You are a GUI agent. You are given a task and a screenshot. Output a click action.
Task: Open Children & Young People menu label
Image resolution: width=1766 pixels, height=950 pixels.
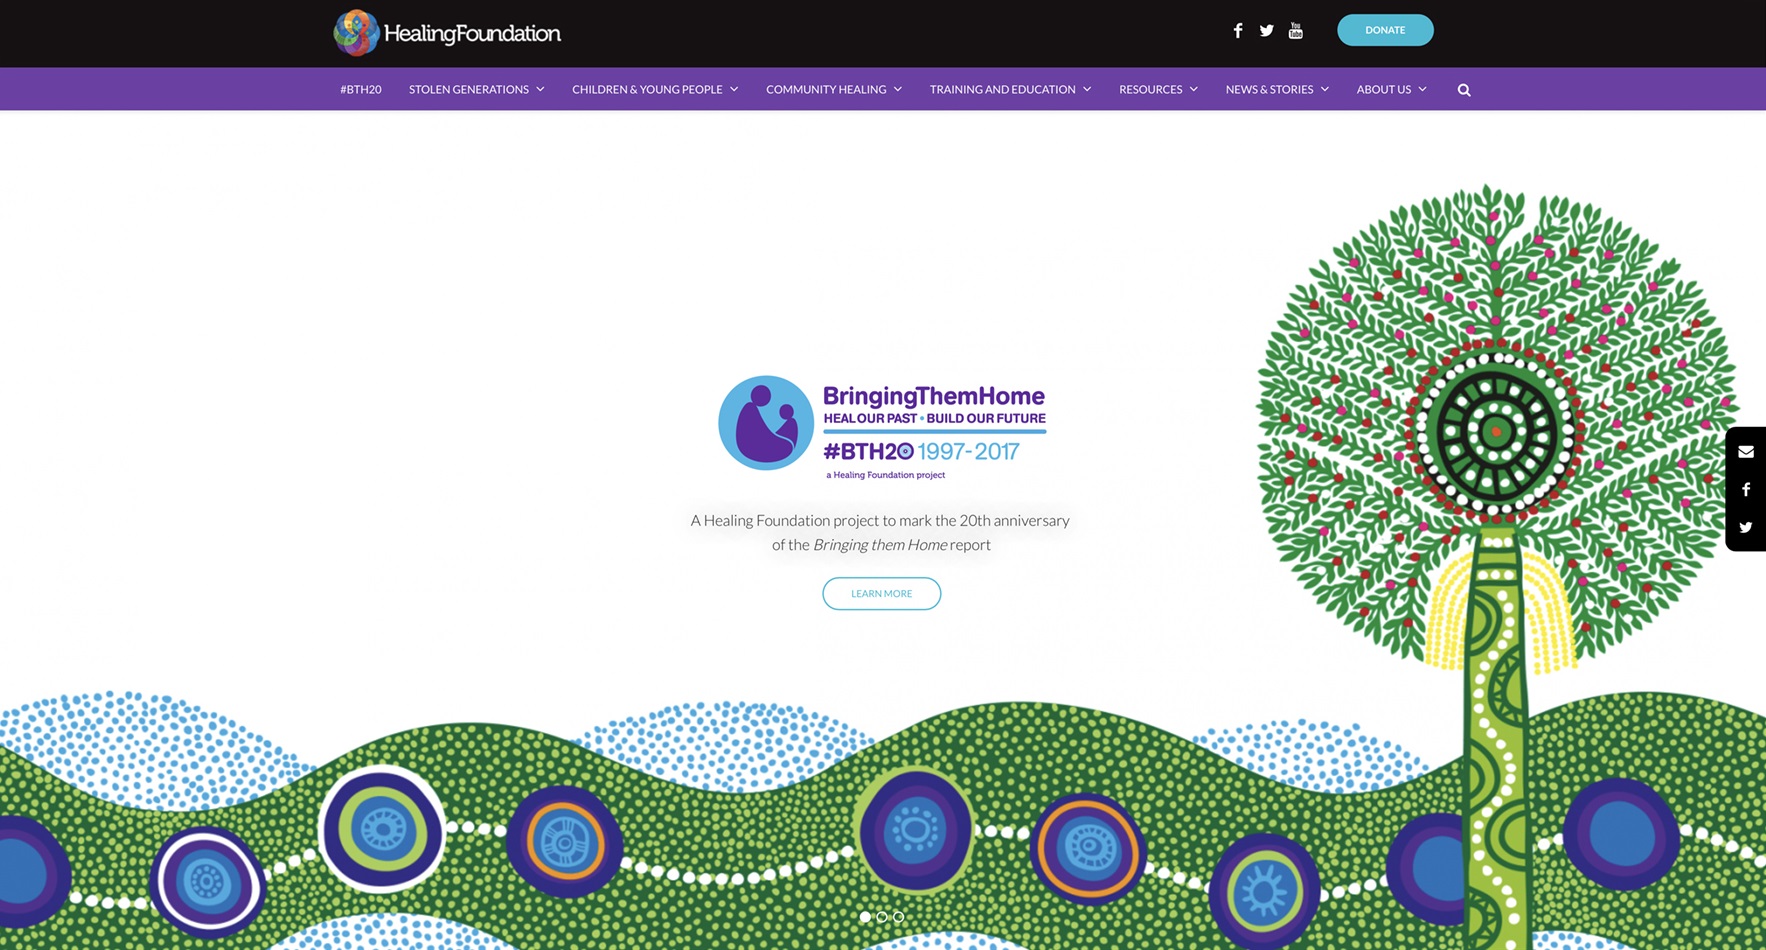coord(647,89)
